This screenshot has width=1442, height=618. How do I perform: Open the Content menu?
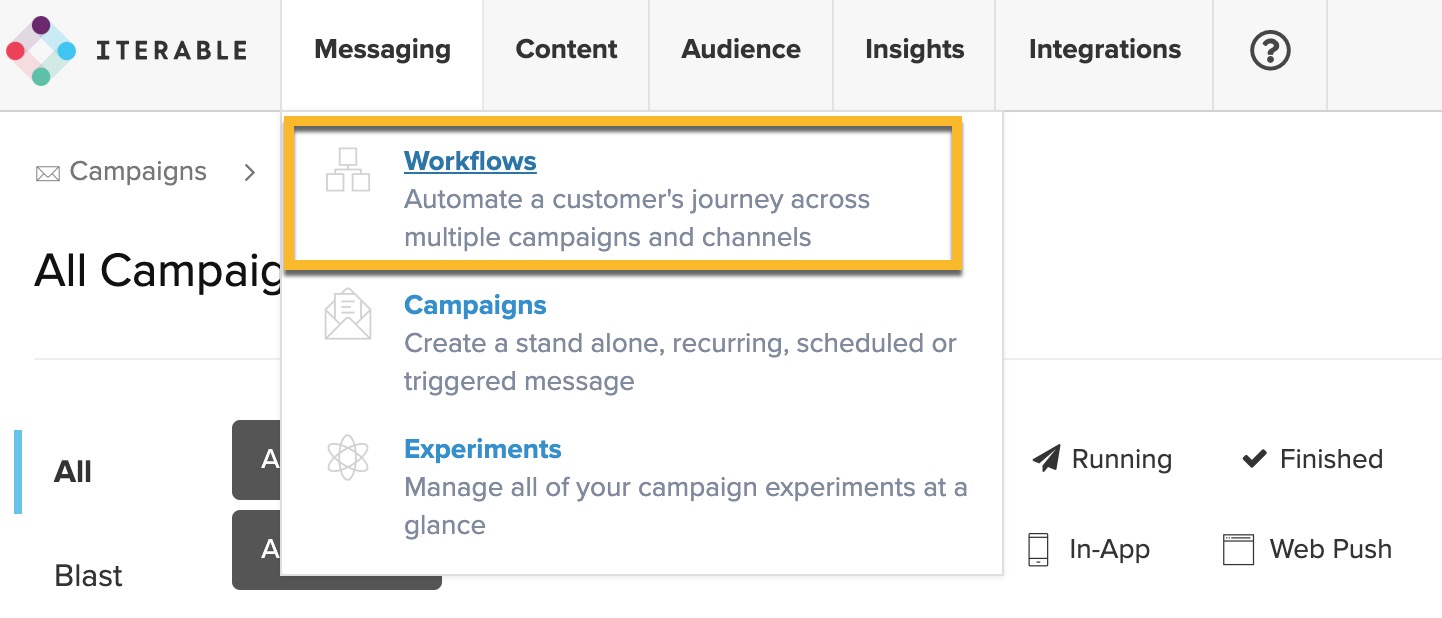566,50
